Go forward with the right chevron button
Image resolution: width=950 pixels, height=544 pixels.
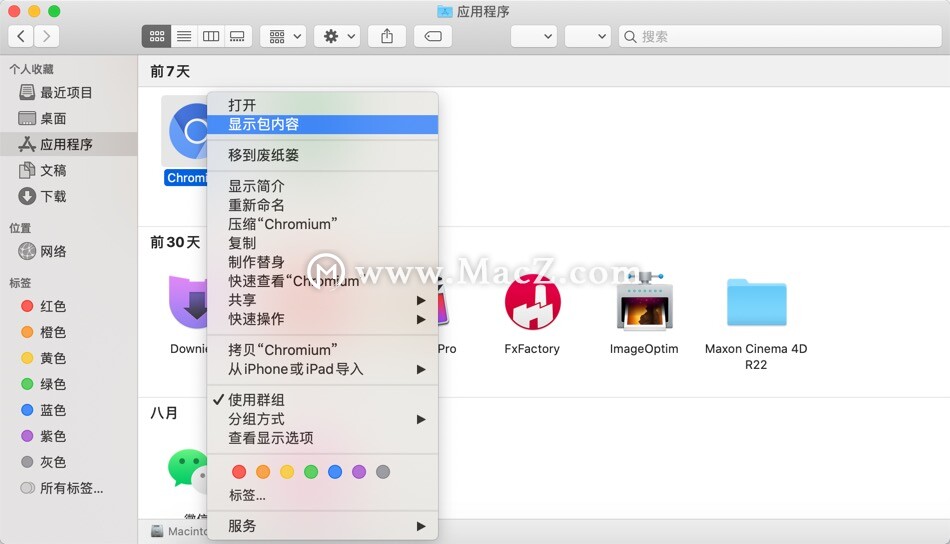47,36
